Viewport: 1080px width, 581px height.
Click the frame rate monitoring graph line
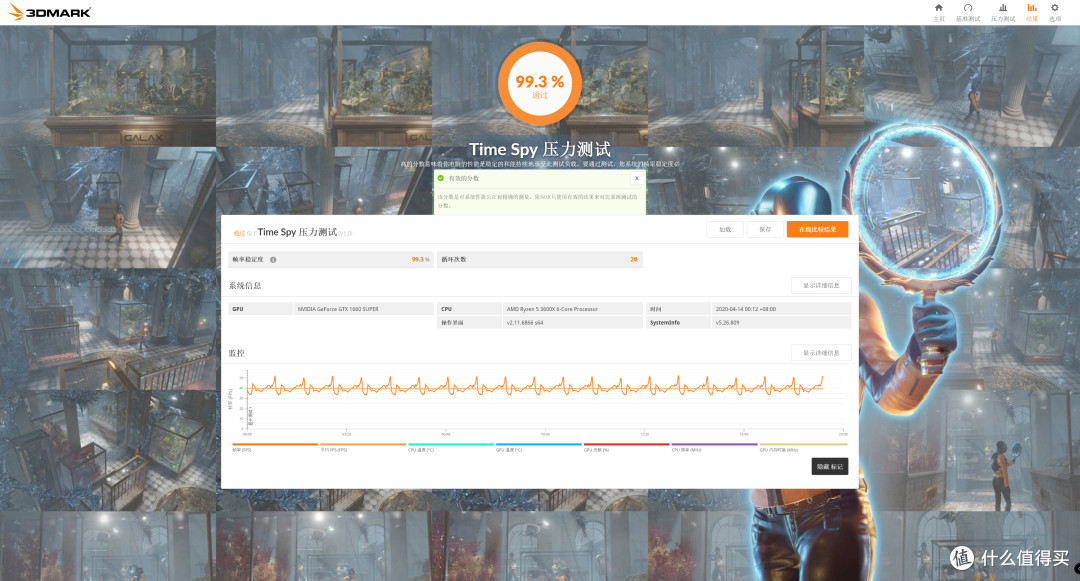pyautogui.click(x=534, y=386)
